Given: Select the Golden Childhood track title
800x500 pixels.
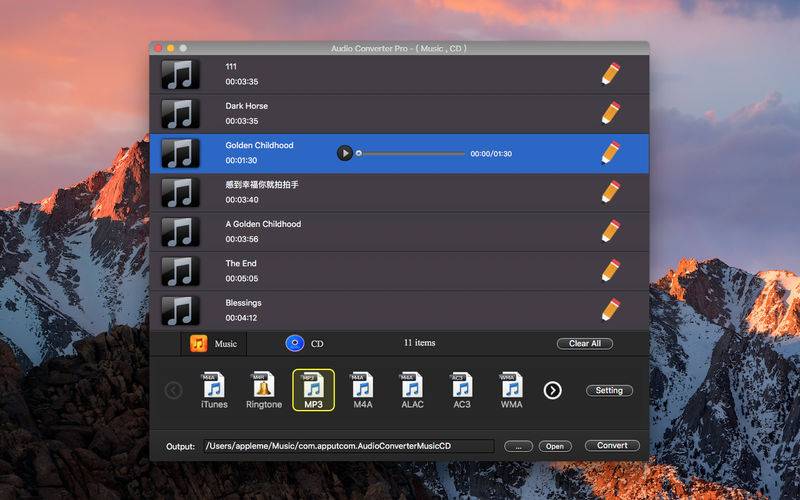Looking at the screenshot, I should tap(259, 145).
